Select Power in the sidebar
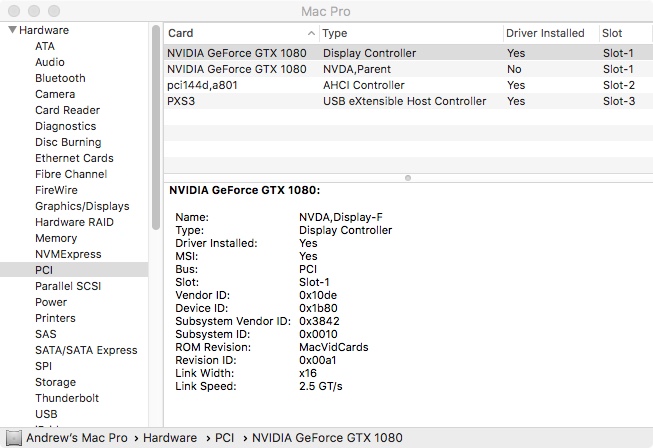Viewport: 653px width, 448px height. tap(51, 302)
